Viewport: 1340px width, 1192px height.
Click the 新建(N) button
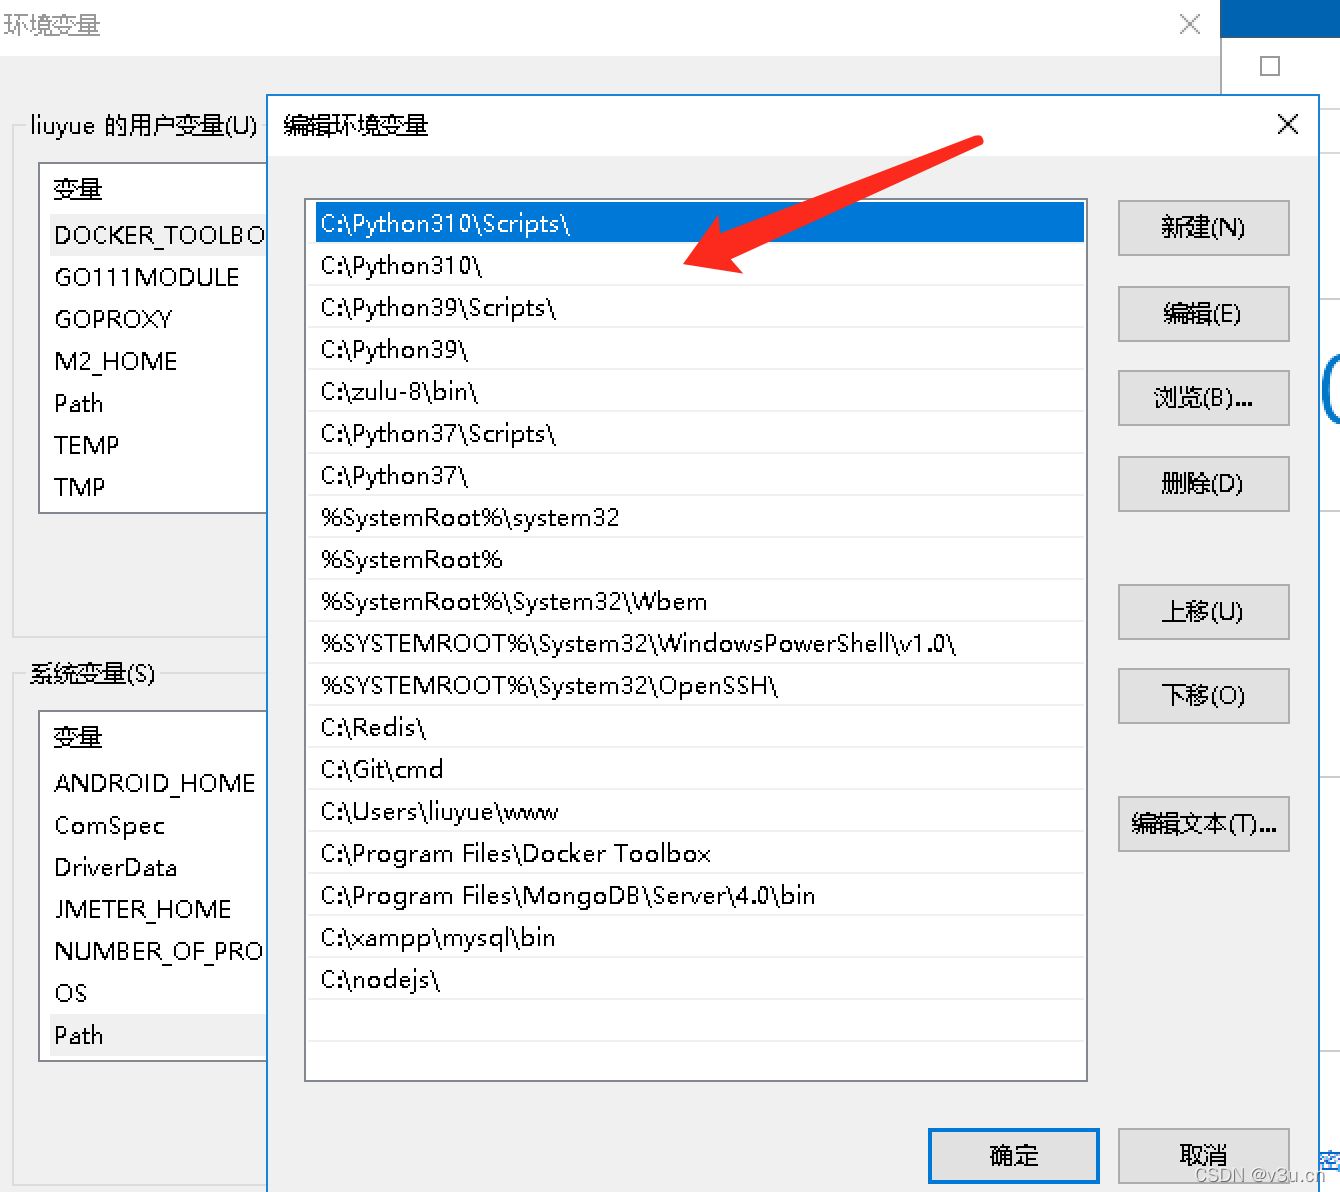click(1203, 228)
